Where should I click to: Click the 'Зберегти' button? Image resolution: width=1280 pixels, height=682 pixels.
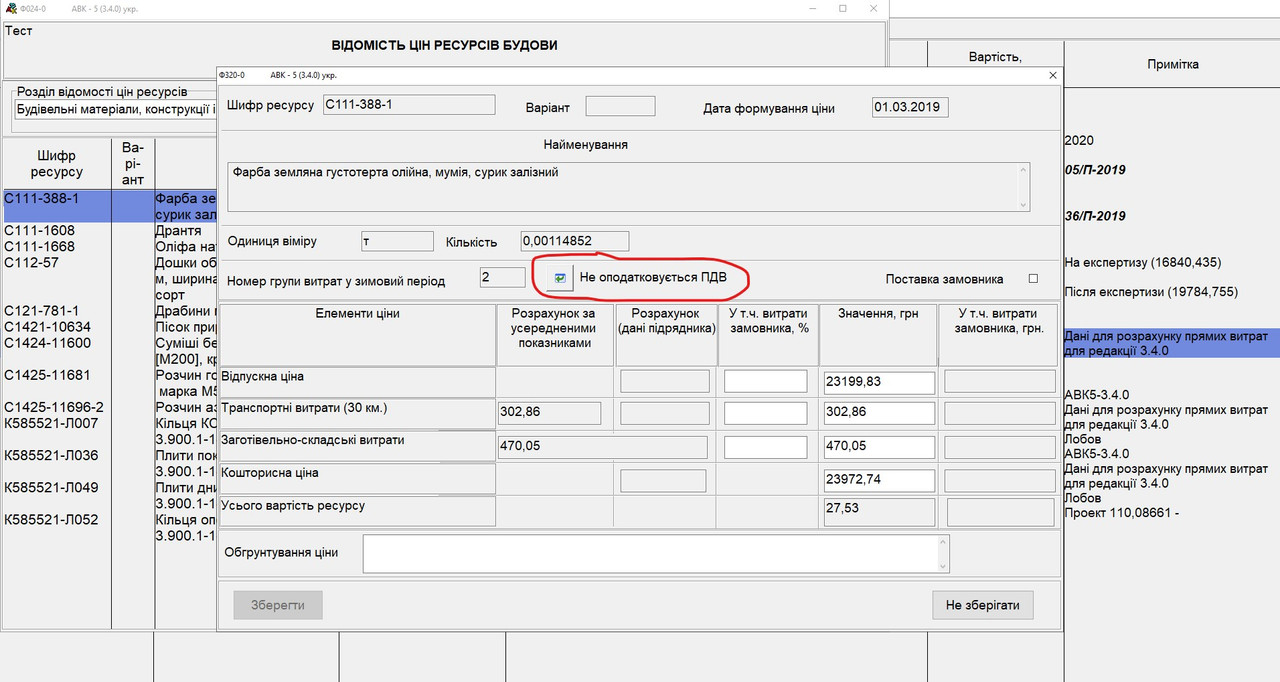pyautogui.click(x=278, y=605)
